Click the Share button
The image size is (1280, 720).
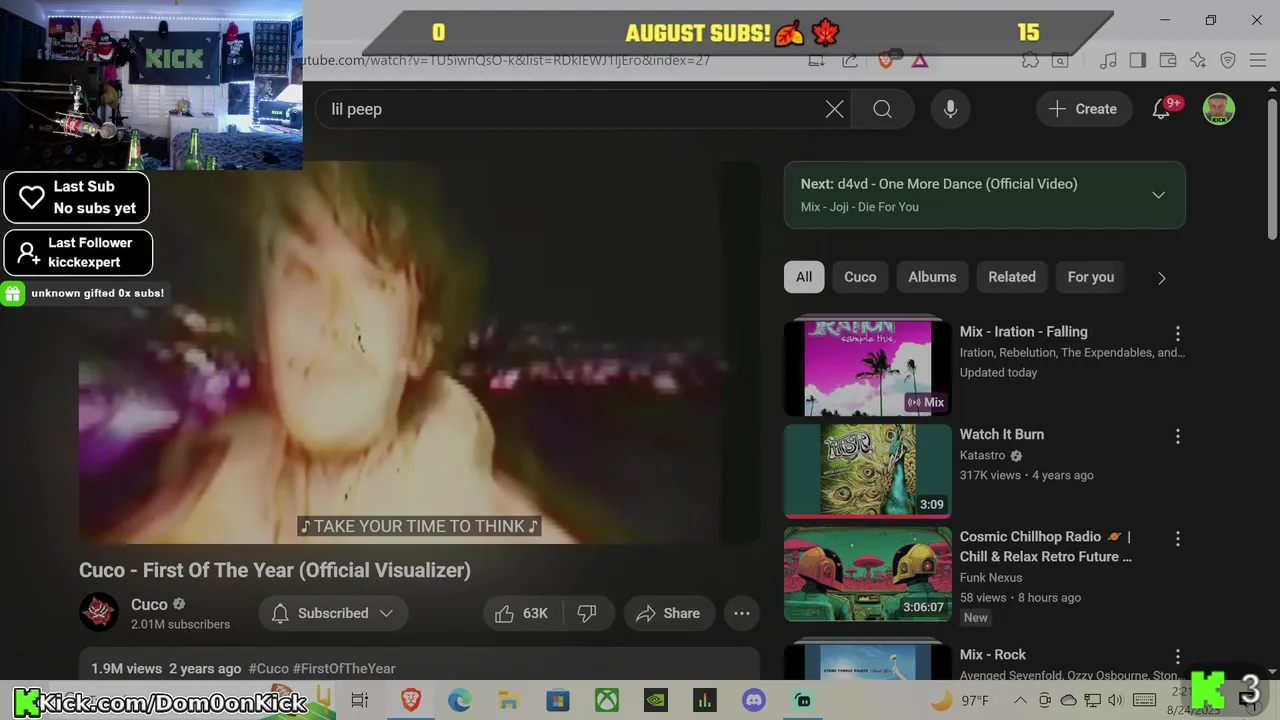click(669, 613)
